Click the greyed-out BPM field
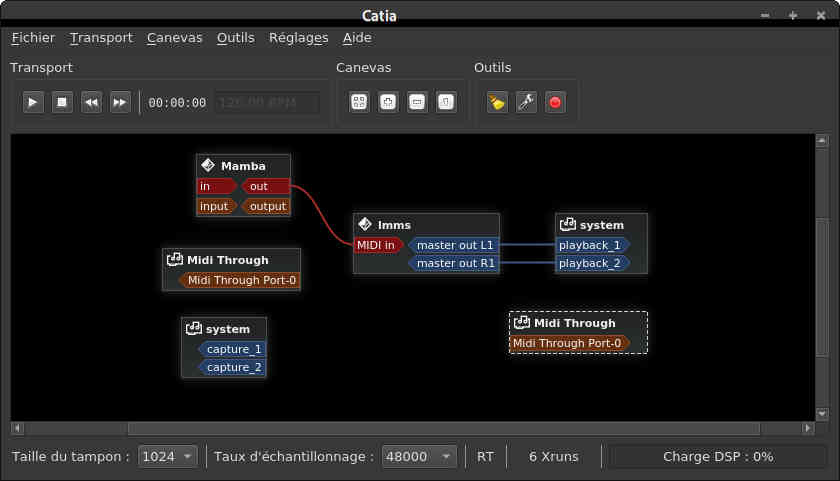The image size is (840, 481). point(268,103)
